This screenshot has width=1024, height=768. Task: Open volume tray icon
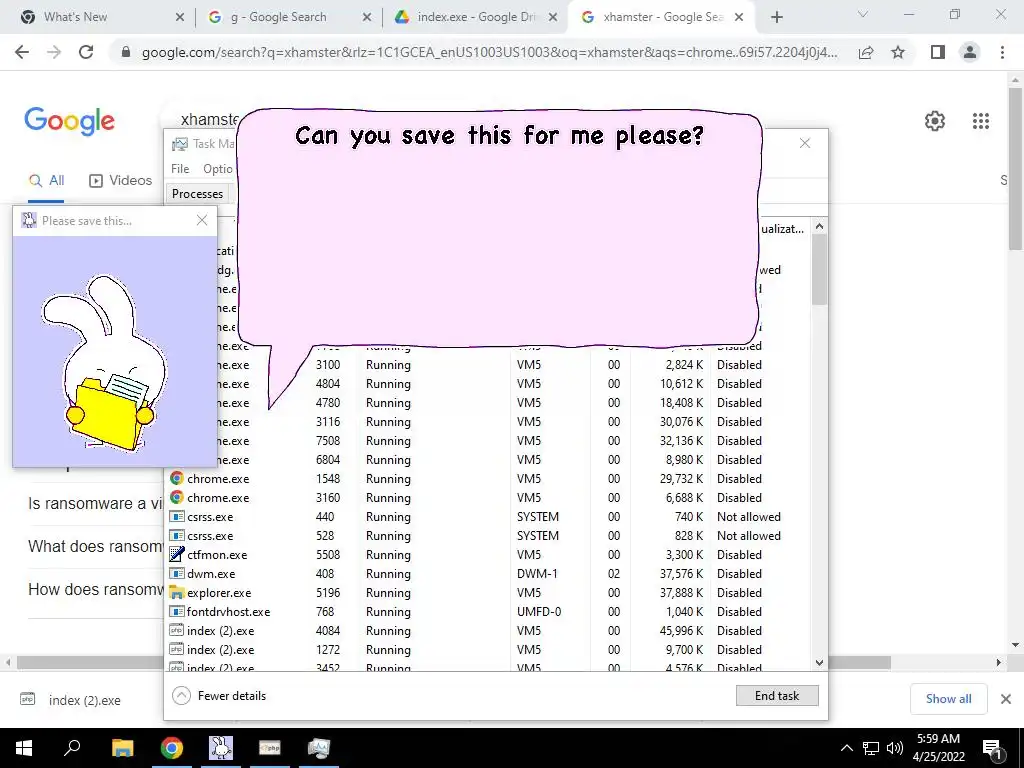click(x=895, y=748)
